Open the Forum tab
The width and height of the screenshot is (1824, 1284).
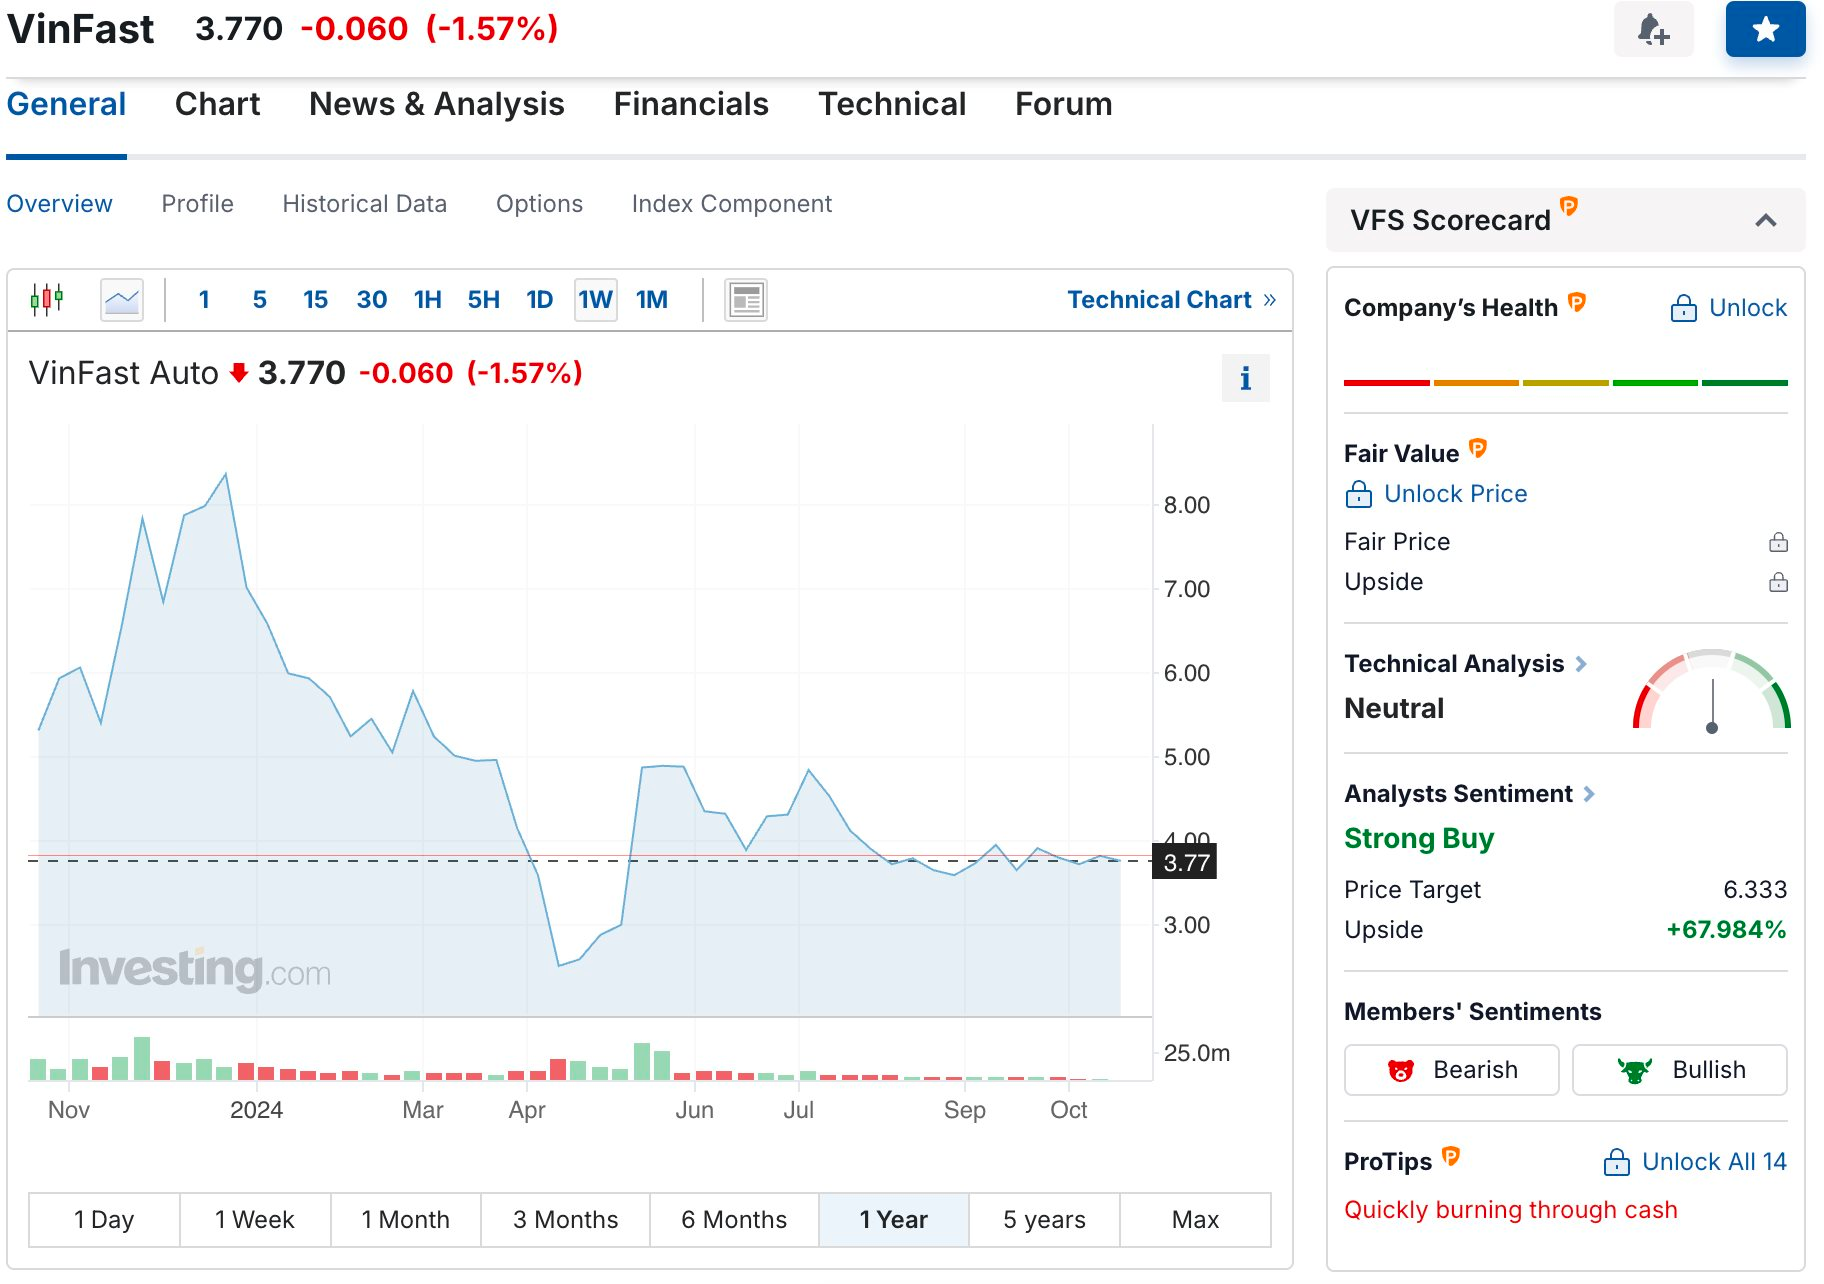[1064, 104]
